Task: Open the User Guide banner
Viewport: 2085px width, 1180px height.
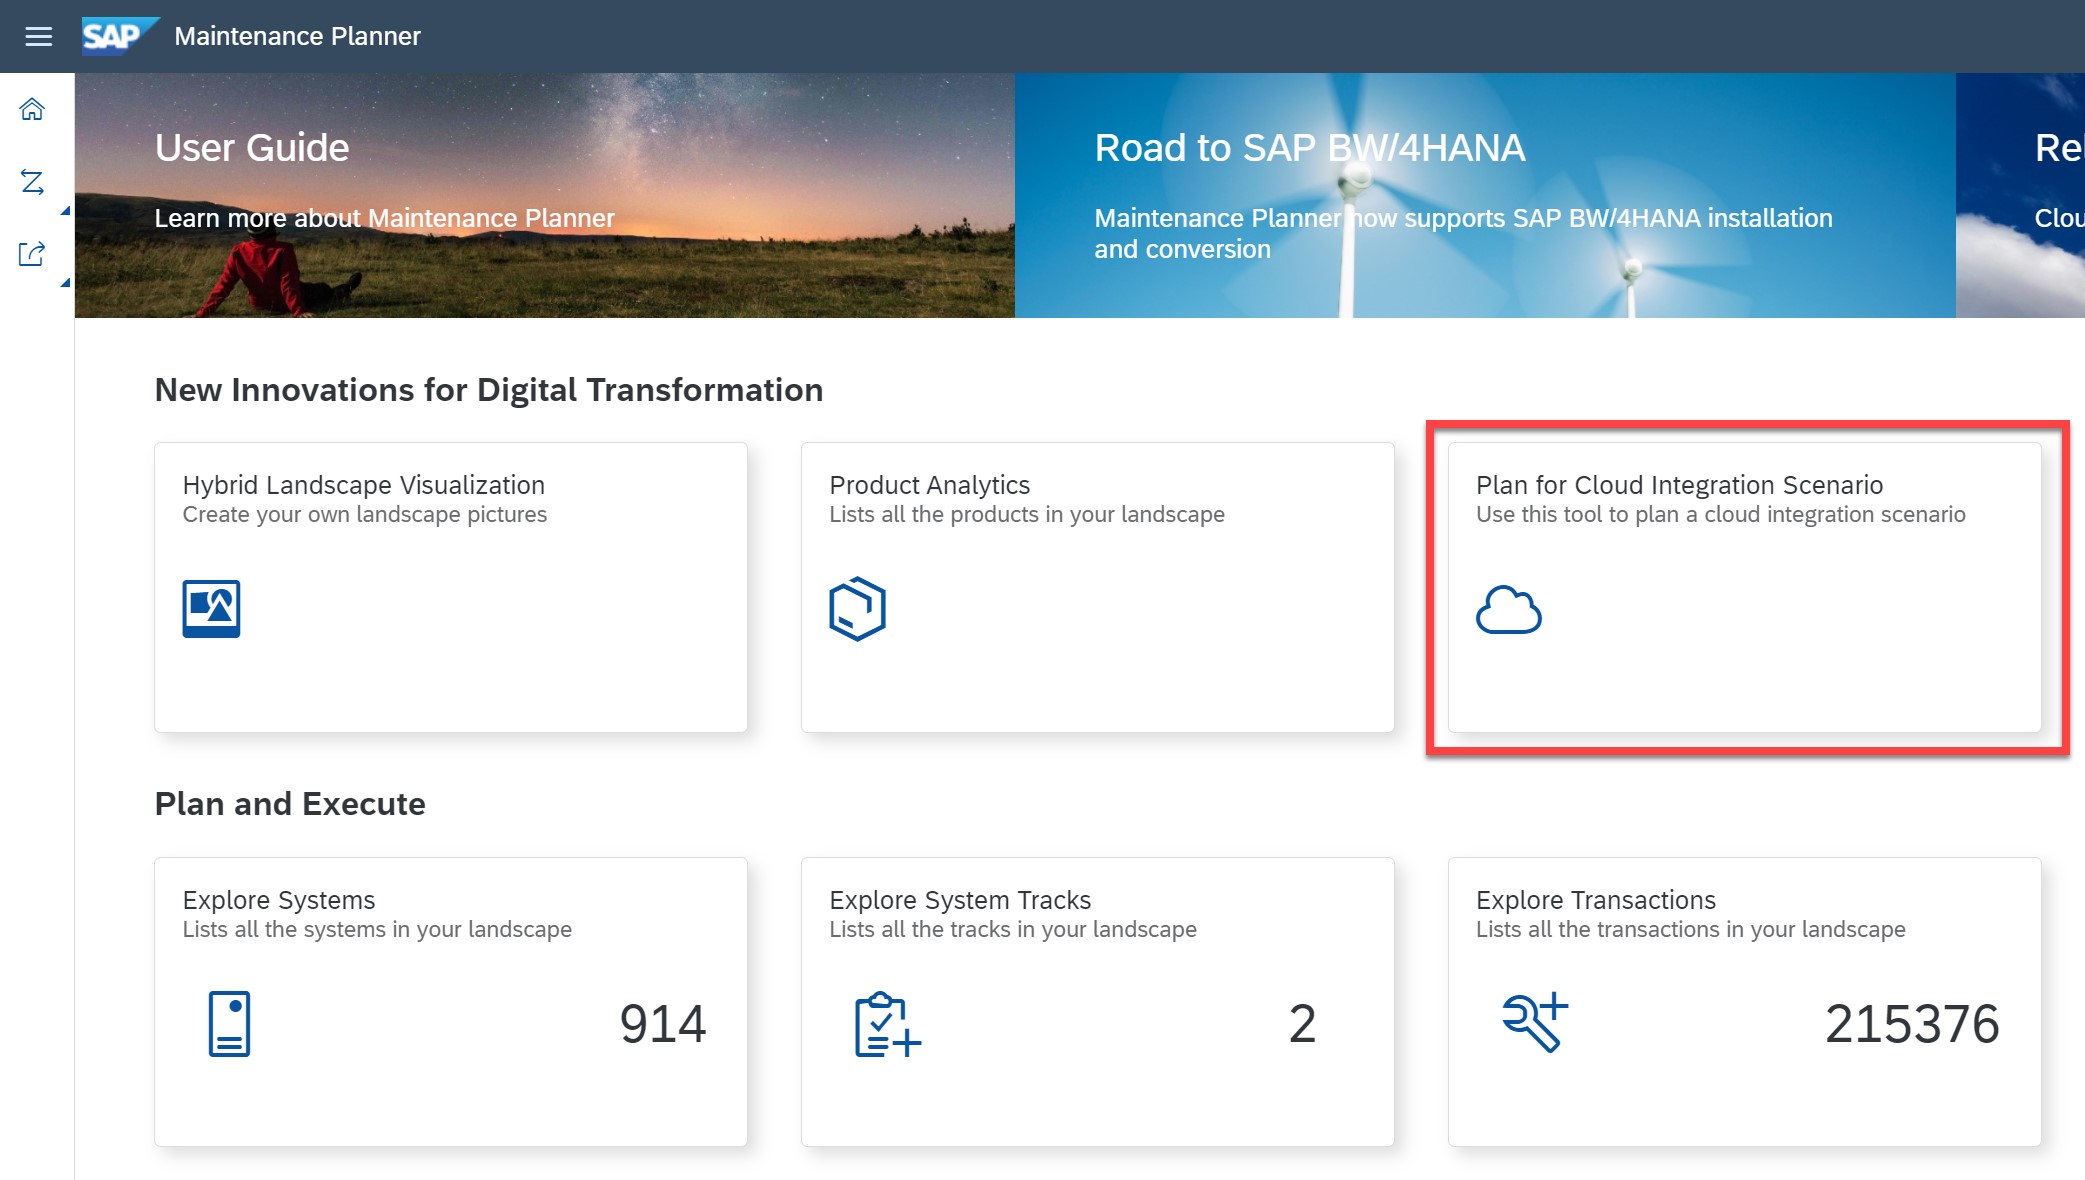Action: pyautogui.click(x=544, y=195)
